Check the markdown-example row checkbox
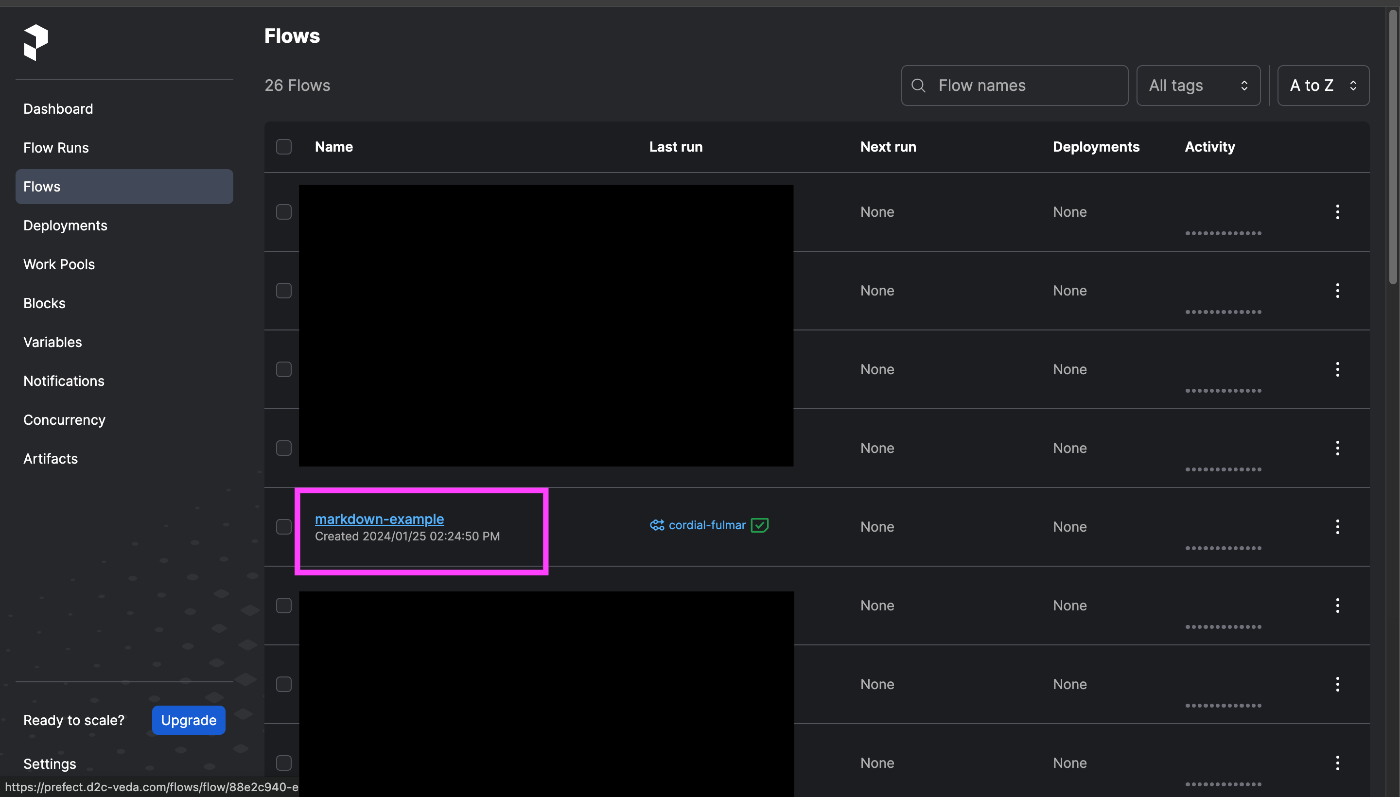The height and width of the screenshot is (797, 1400). coord(284,527)
